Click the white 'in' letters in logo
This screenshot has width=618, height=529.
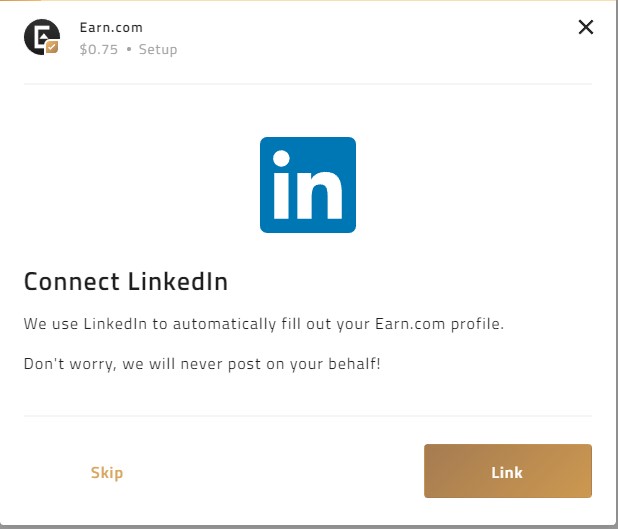[x=308, y=188]
